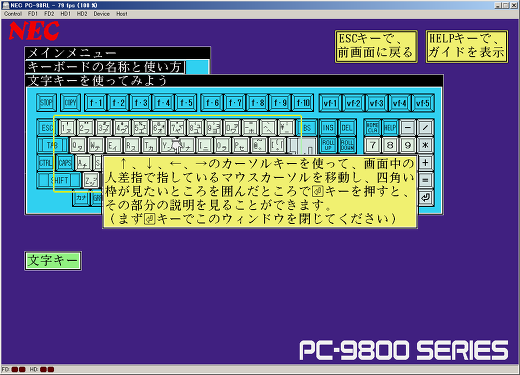Click the ROLL DOWN key
520x375 pixels.
pos(347,145)
